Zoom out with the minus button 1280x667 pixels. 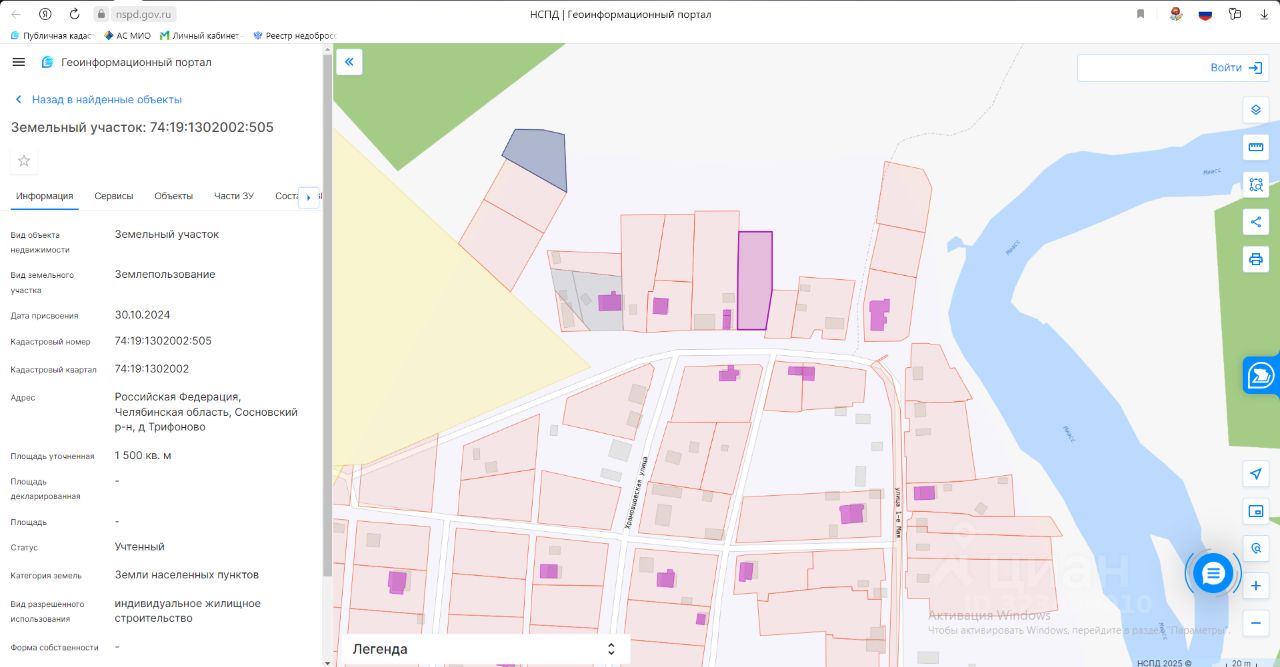1255,623
